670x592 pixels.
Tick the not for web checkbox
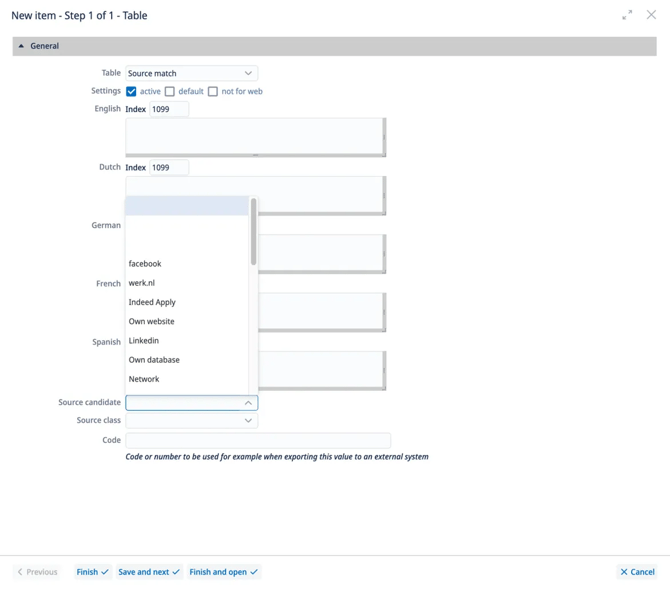tap(213, 91)
